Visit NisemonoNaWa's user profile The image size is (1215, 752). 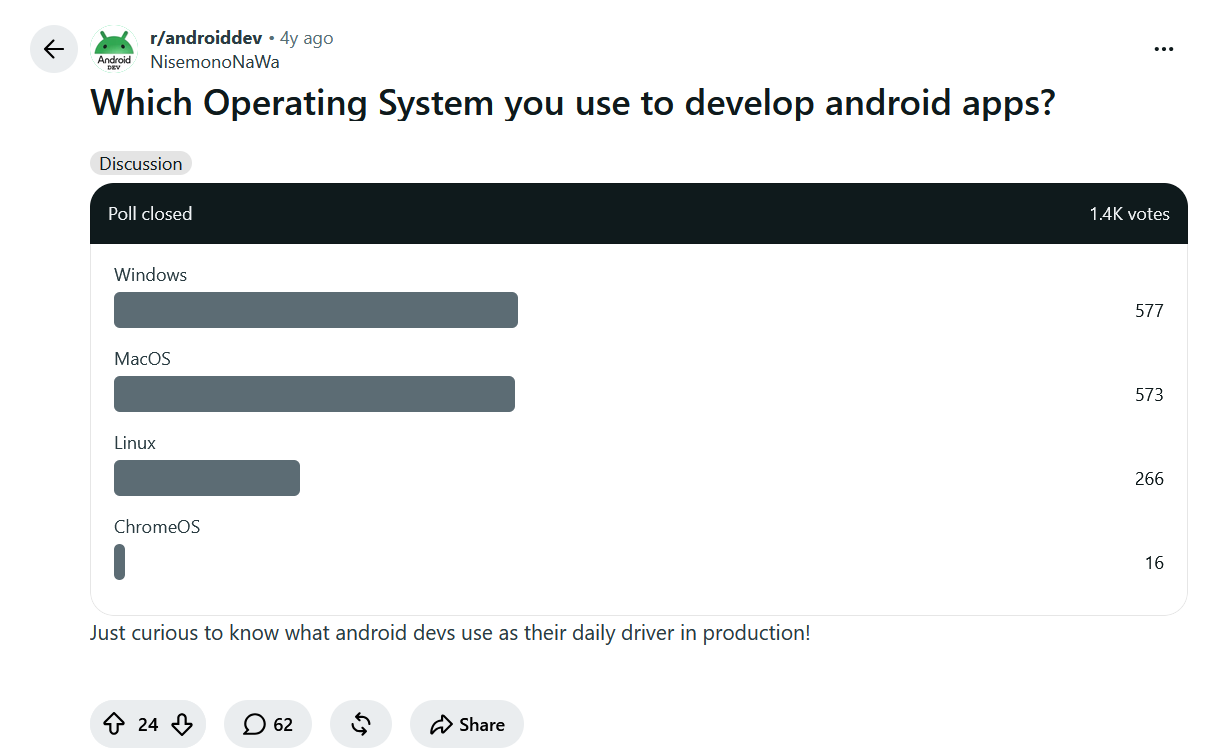pos(214,62)
